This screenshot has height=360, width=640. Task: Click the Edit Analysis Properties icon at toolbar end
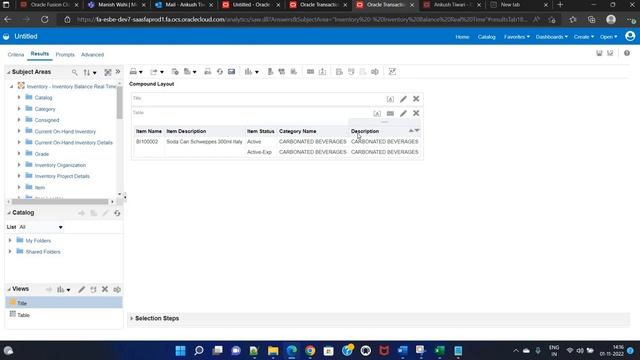[392, 72]
